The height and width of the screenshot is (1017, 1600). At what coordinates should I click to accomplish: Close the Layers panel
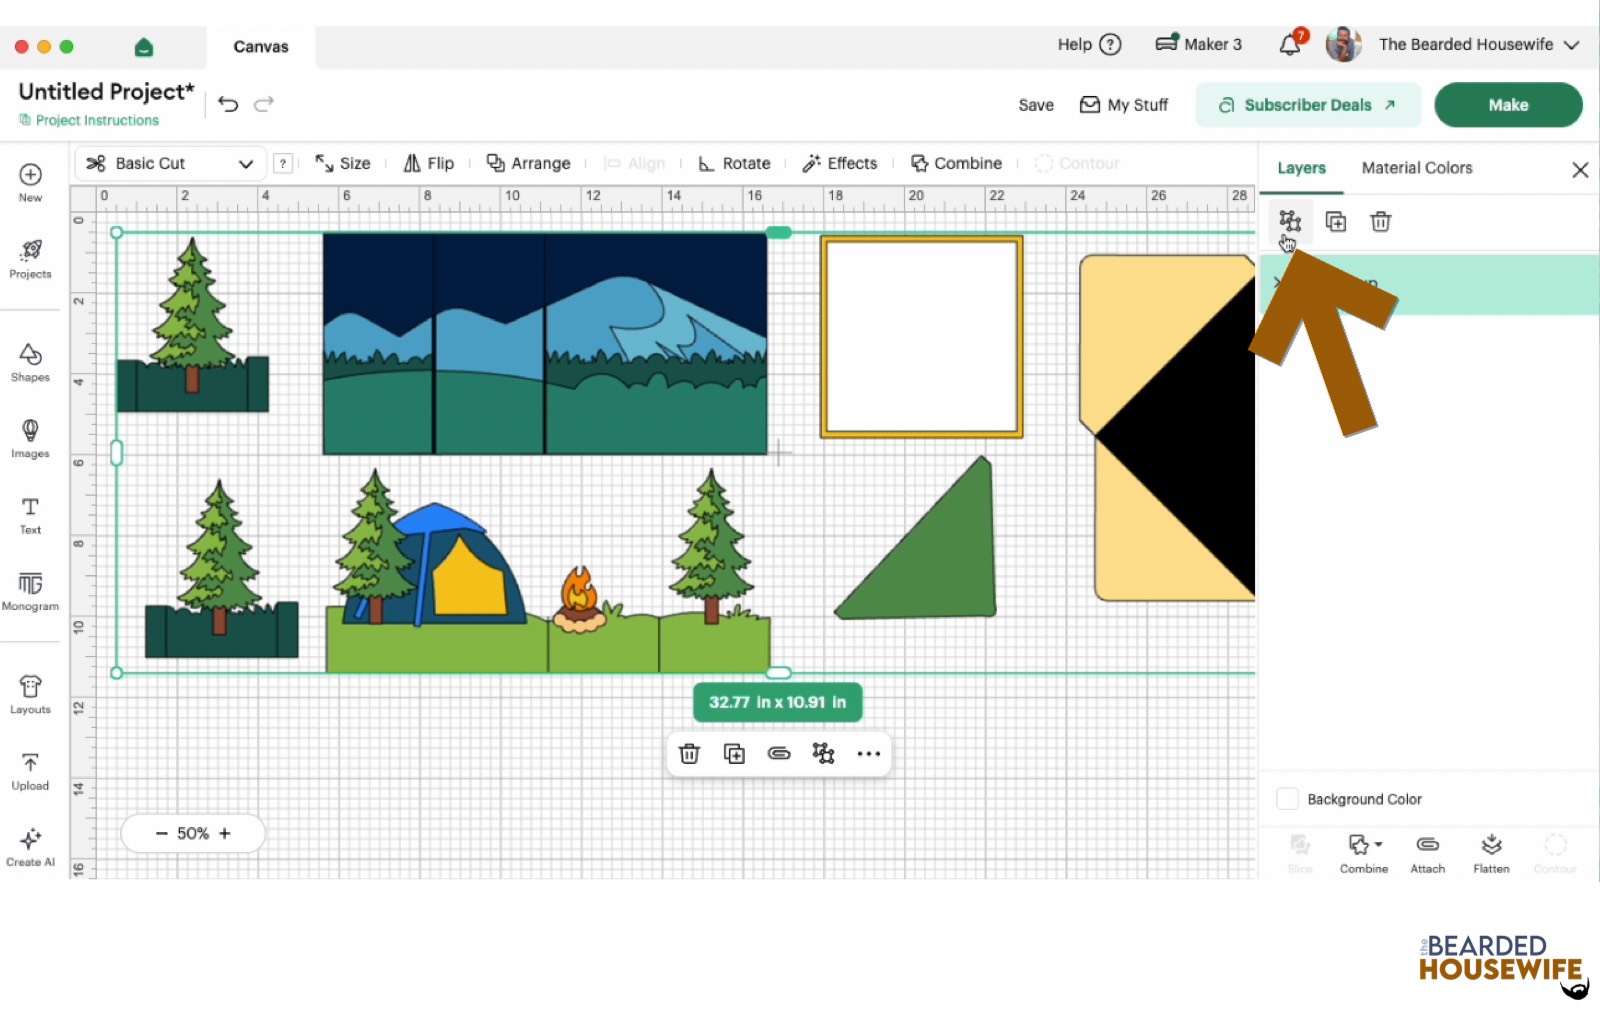click(1580, 170)
